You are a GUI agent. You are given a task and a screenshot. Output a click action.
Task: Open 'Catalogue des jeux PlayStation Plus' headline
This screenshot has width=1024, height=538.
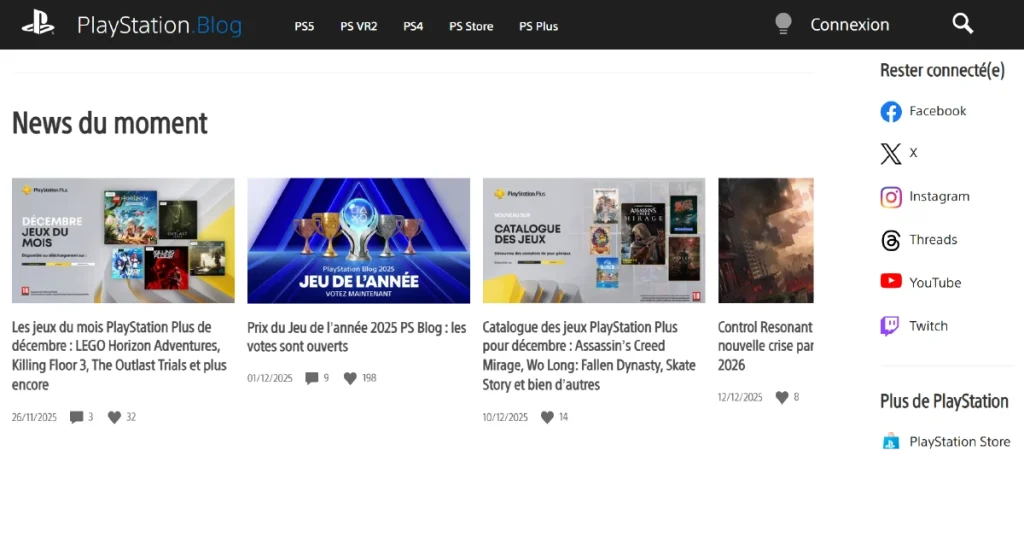(x=589, y=356)
